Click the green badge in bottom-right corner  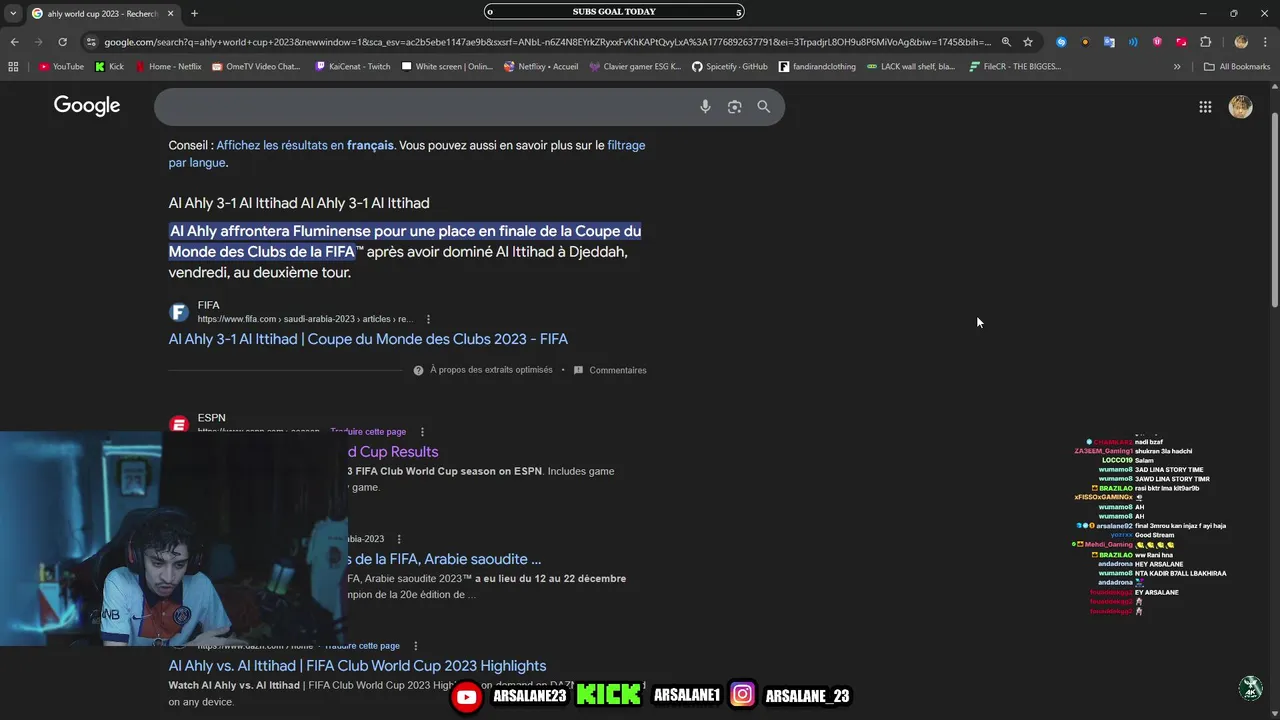click(1251, 688)
